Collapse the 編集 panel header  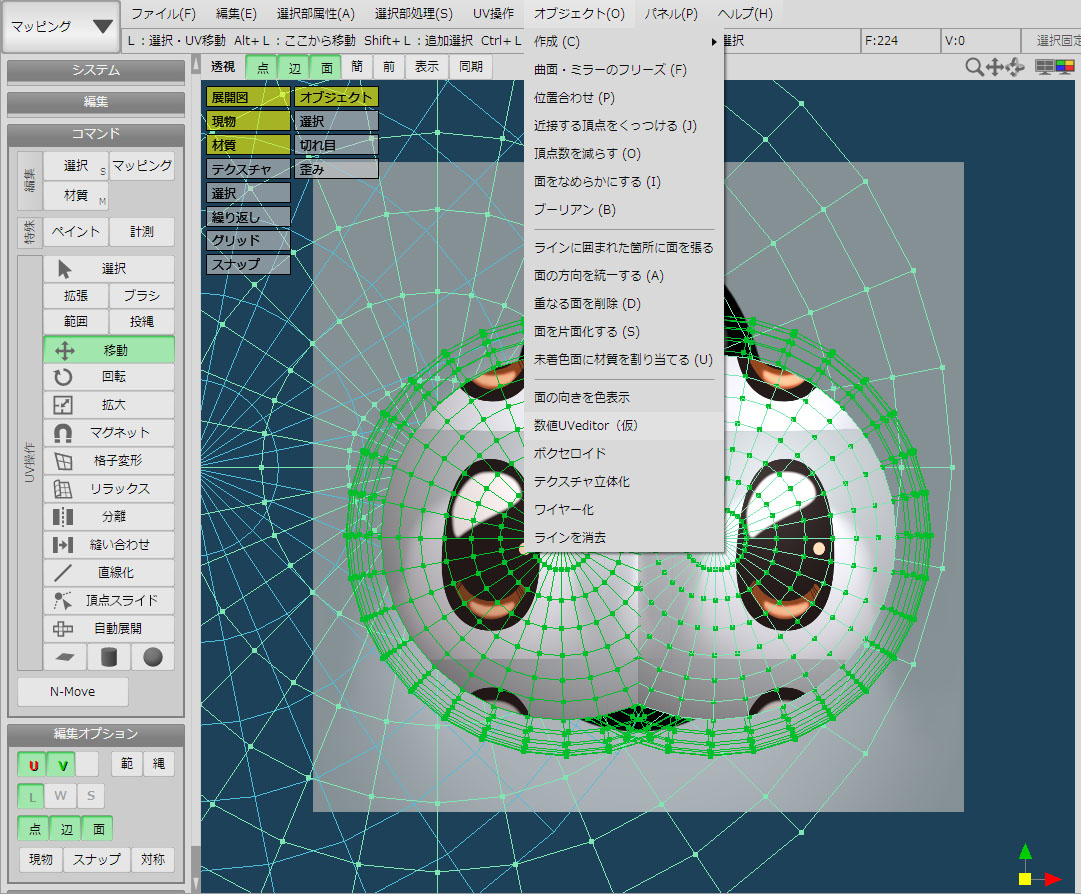click(96, 102)
